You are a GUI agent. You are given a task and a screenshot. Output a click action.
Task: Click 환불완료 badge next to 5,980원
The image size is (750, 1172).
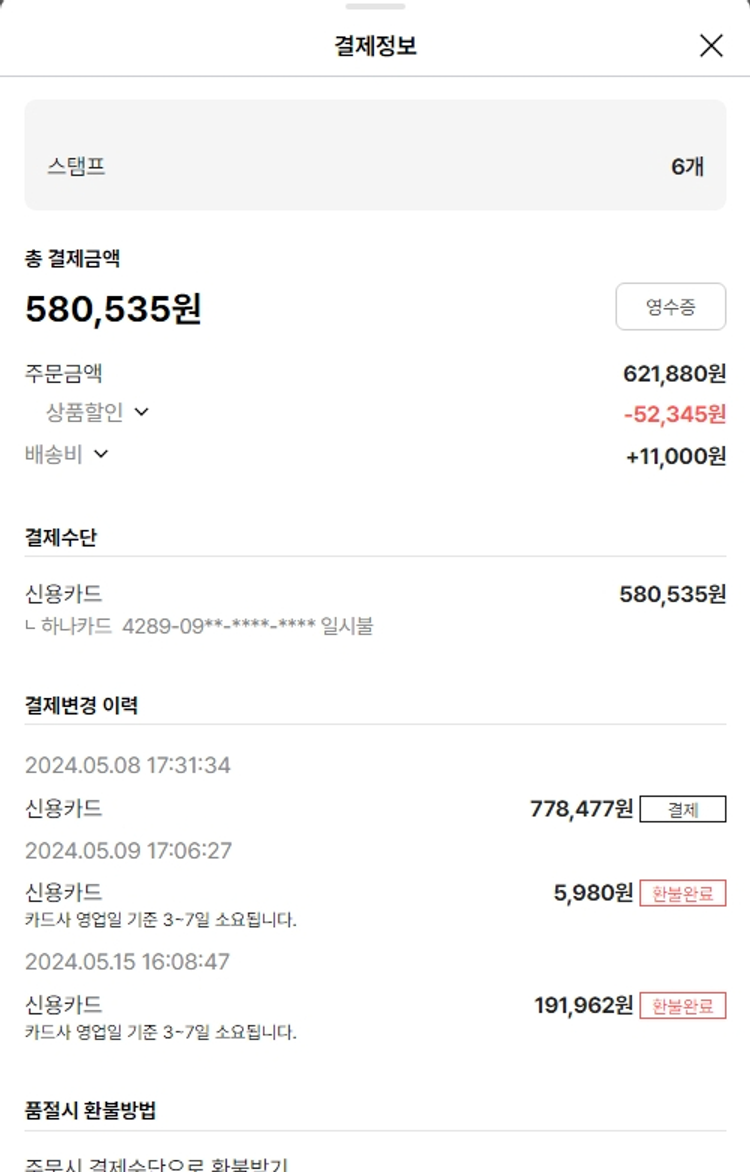pos(683,893)
